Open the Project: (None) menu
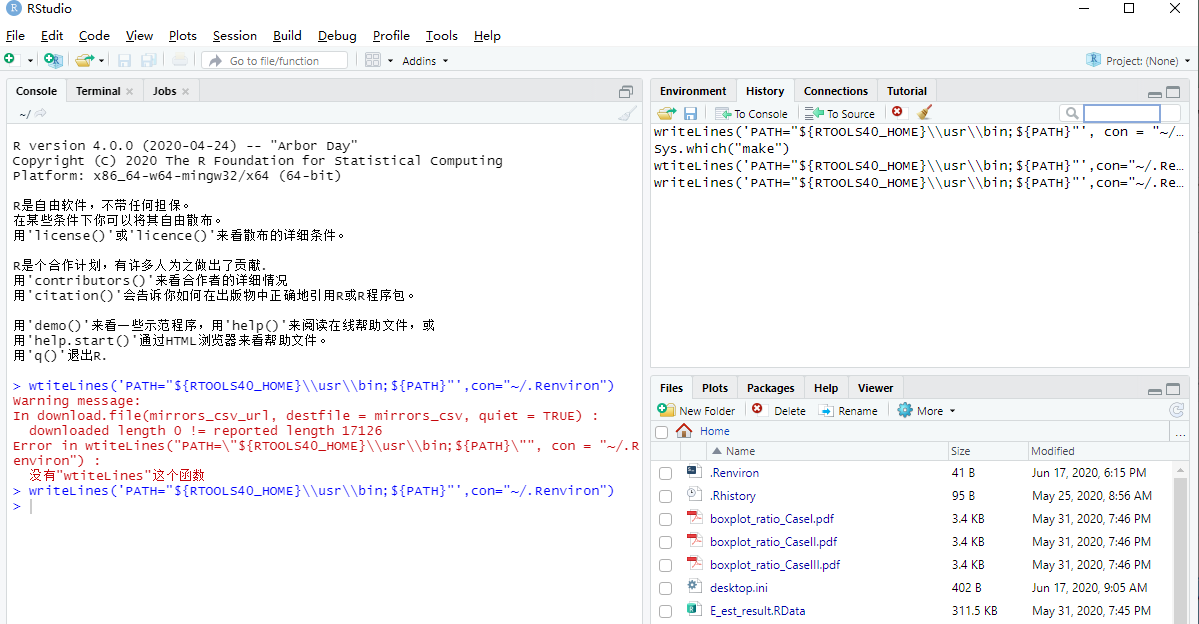This screenshot has height=624, width=1199. [1138, 60]
